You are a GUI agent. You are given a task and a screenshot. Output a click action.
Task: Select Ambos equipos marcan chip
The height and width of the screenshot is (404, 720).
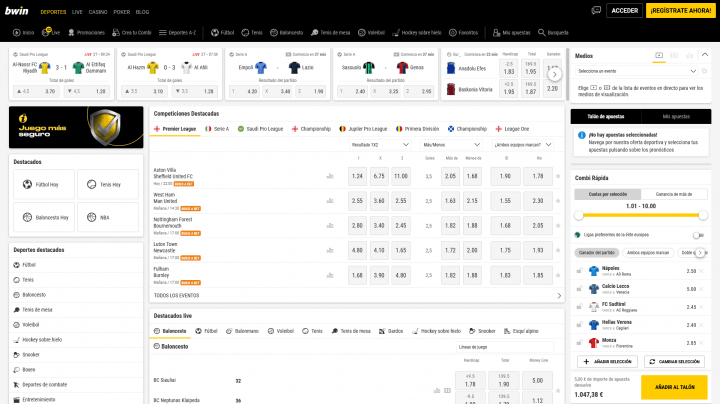648,253
